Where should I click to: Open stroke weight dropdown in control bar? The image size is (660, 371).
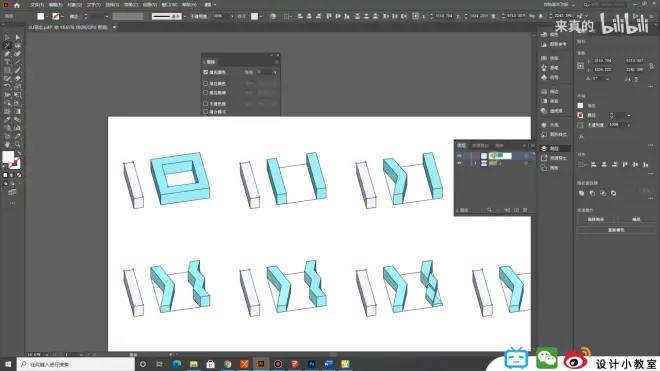(106, 16)
